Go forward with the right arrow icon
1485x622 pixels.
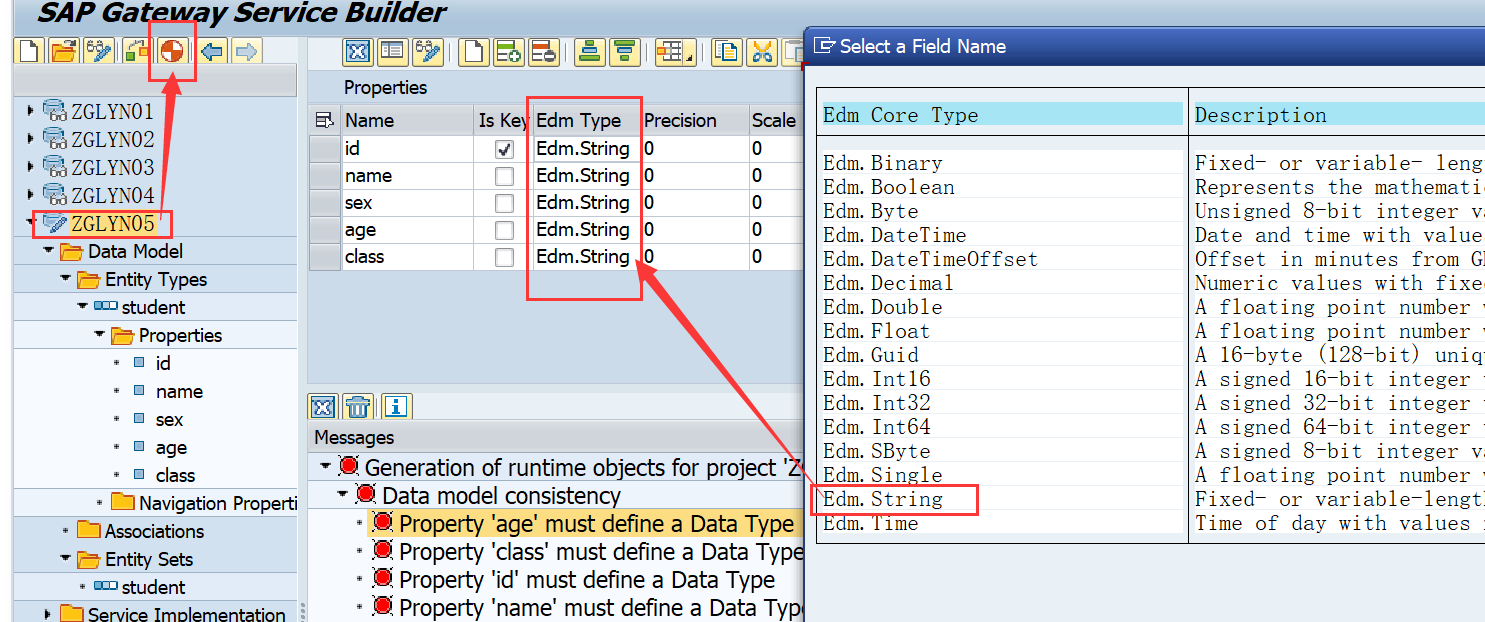[x=246, y=51]
